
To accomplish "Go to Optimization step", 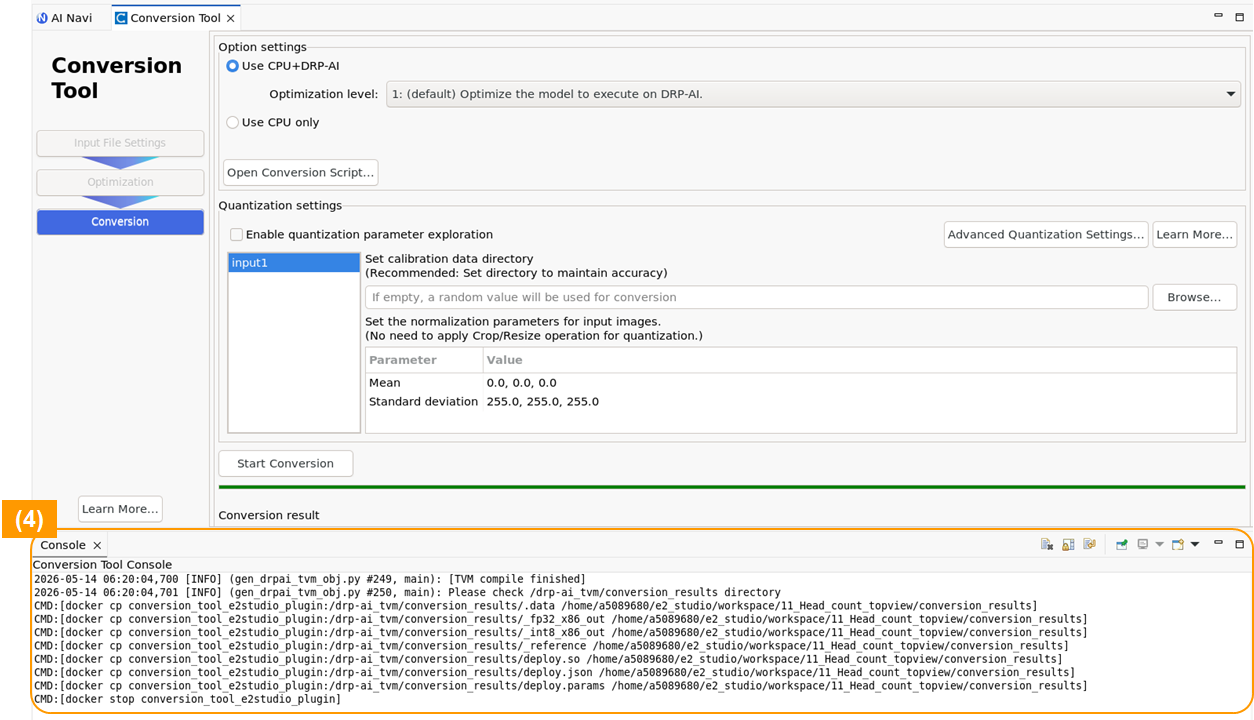I will (120, 182).
